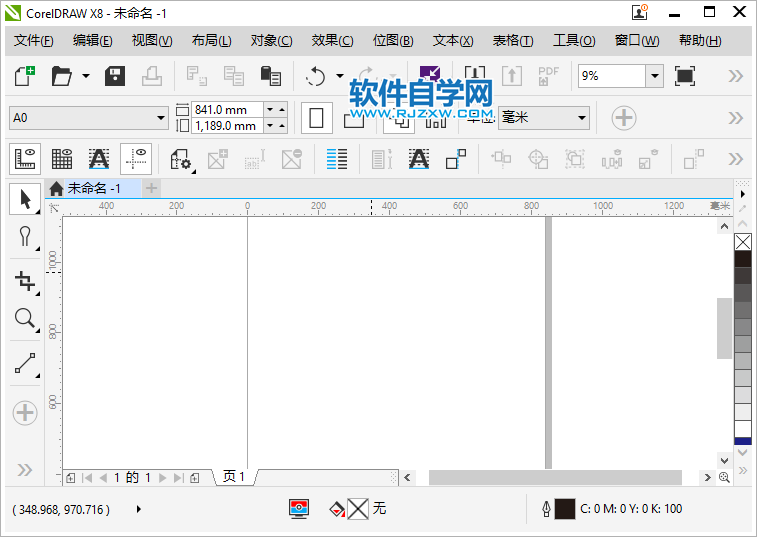757x537 pixels.
Task: Click the full-screen preview icon
Action: pyautogui.click(x=685, y=76)
